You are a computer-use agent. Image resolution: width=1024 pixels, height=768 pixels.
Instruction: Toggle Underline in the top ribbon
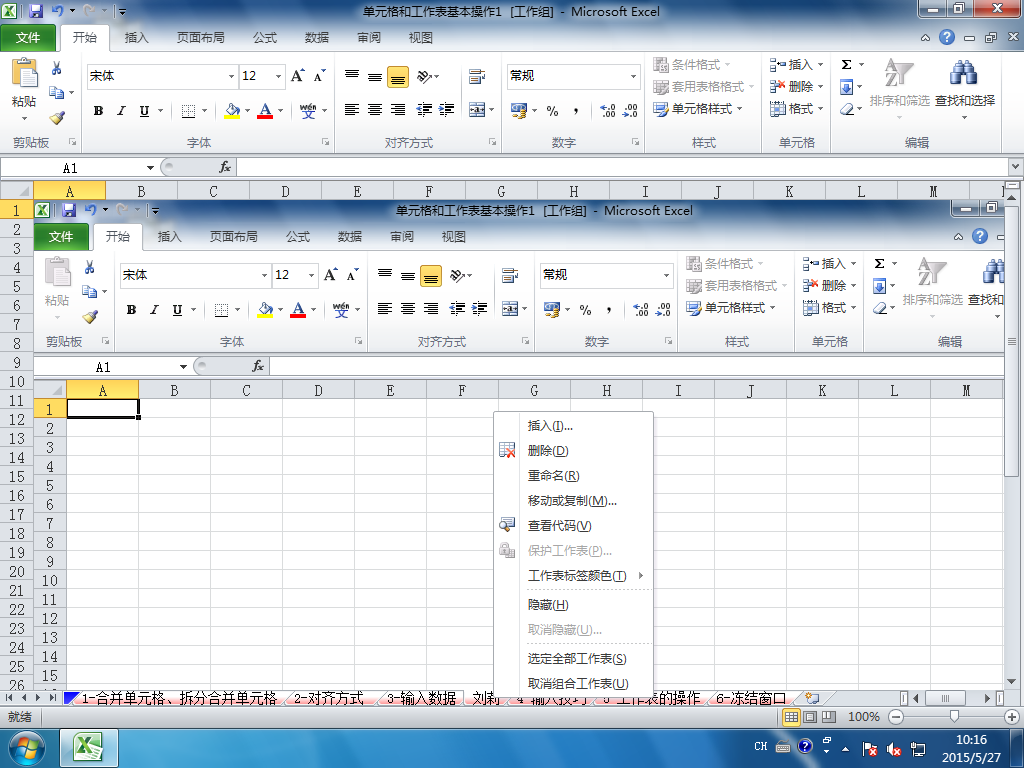tap(144, 111)
